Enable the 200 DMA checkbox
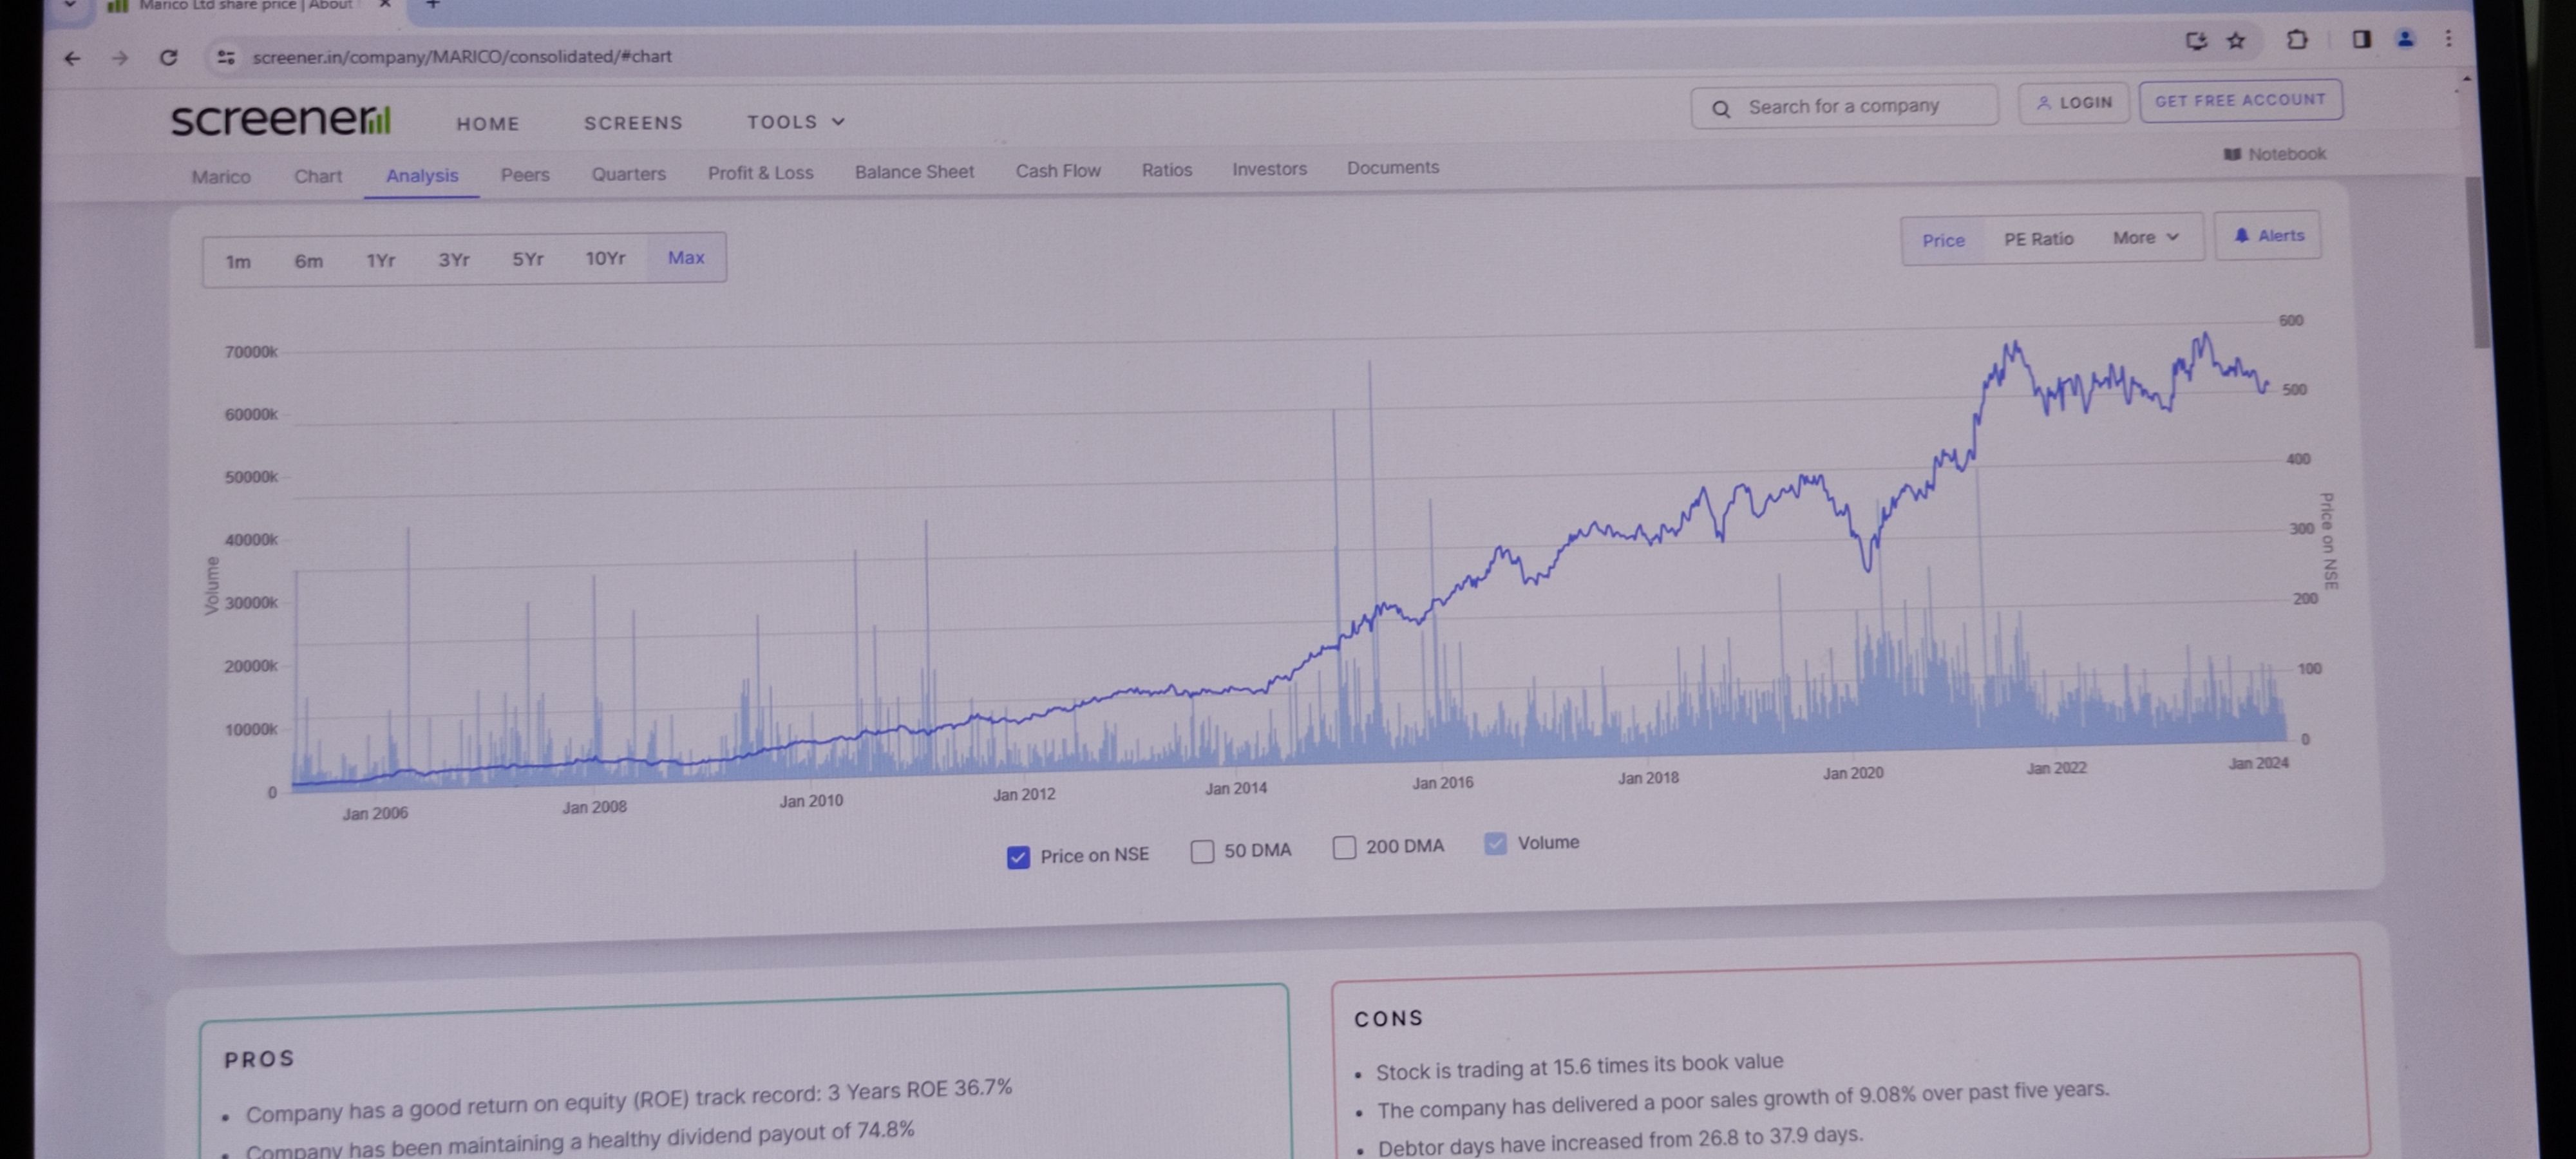This screenshot has width=2576, height=1159. (1344, 848)
